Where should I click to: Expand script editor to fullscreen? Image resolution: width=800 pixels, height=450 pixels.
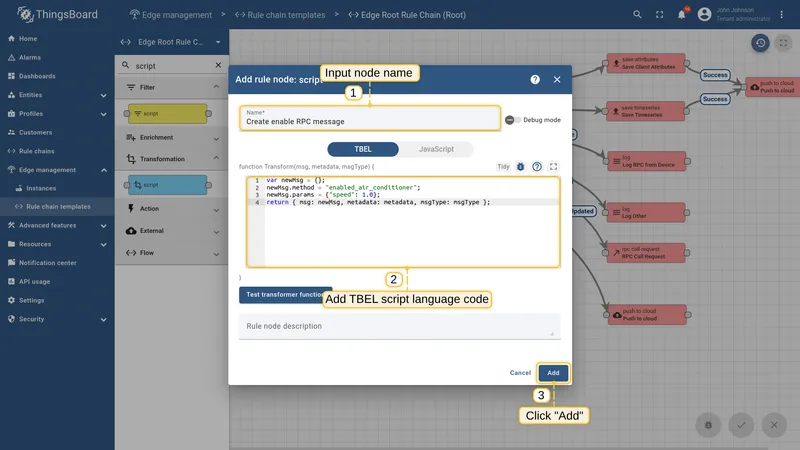pyautogui.click(x=554, y=167)
